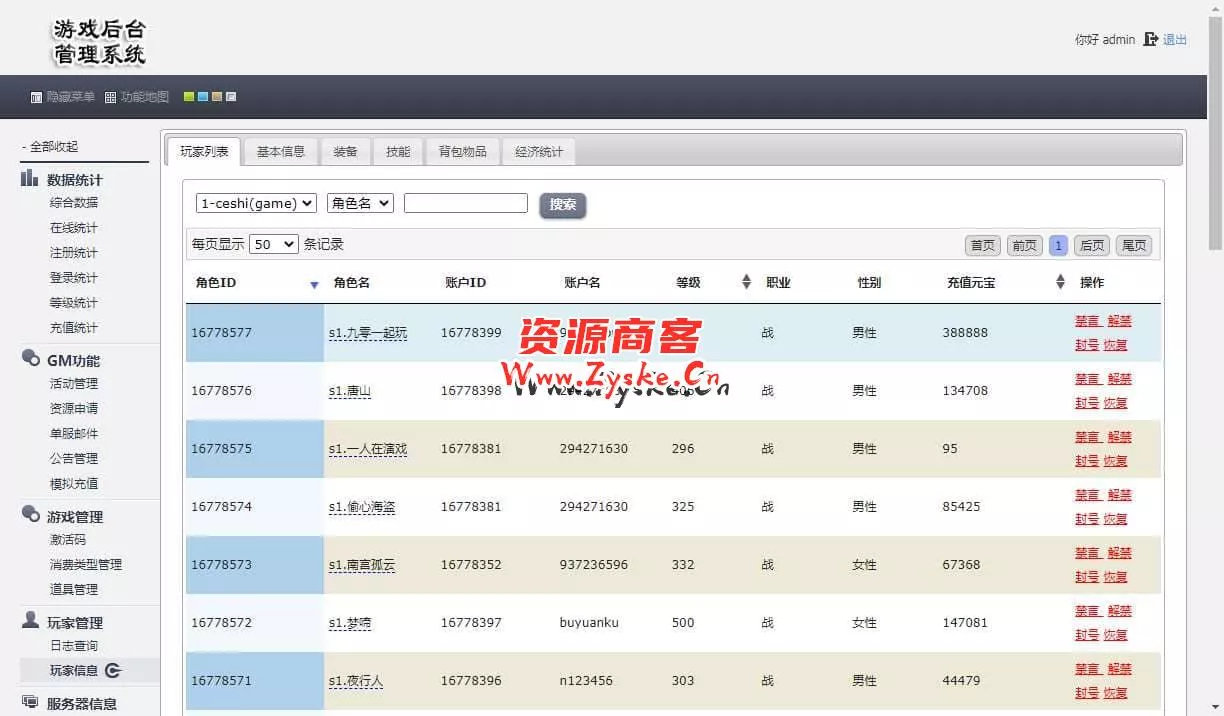Screen dimensions: 1224x716
Task: Go to 后页 next page
Action: pyautogui.click(x=1092, y=245)
